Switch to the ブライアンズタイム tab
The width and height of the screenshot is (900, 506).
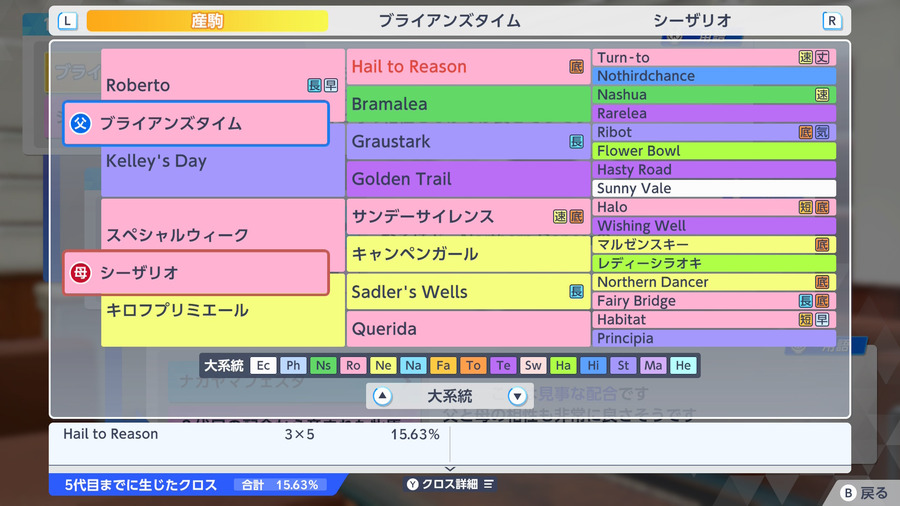(x=449, y=21)
